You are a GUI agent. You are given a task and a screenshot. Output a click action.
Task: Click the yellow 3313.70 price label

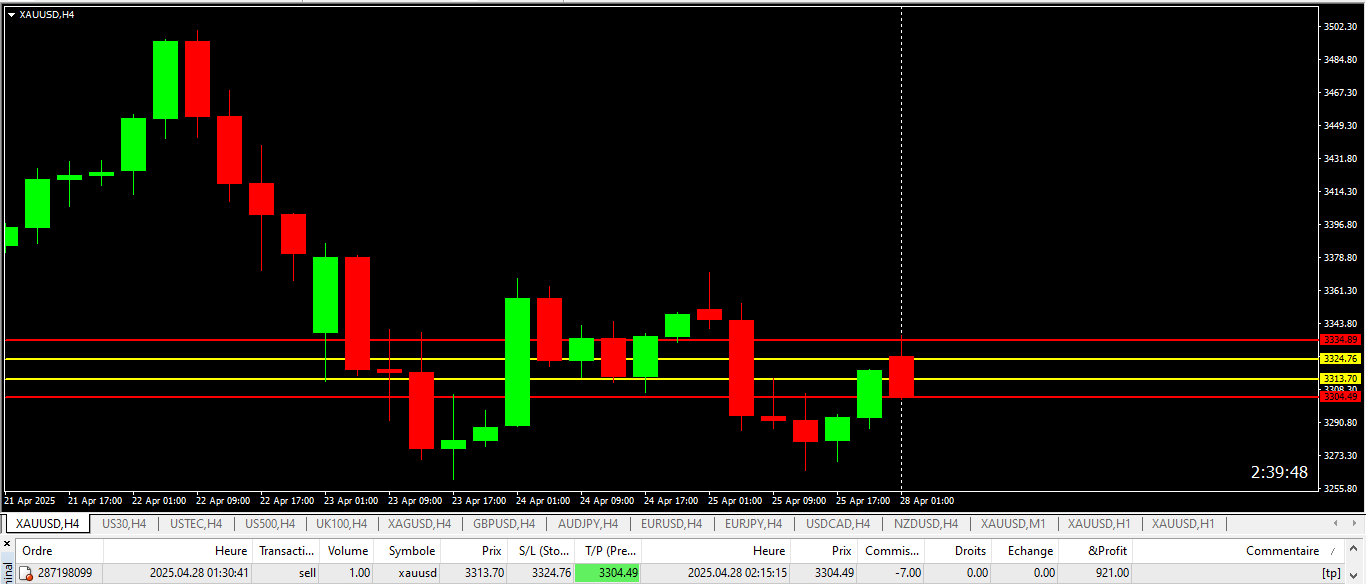(1340, 379)
